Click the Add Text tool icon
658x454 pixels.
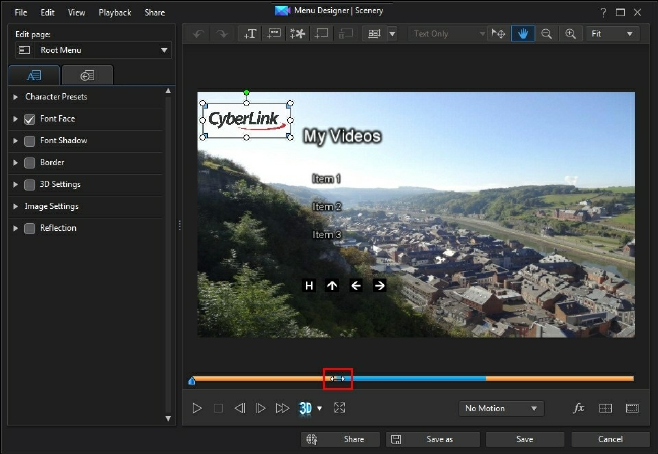[x=251, y=34]
